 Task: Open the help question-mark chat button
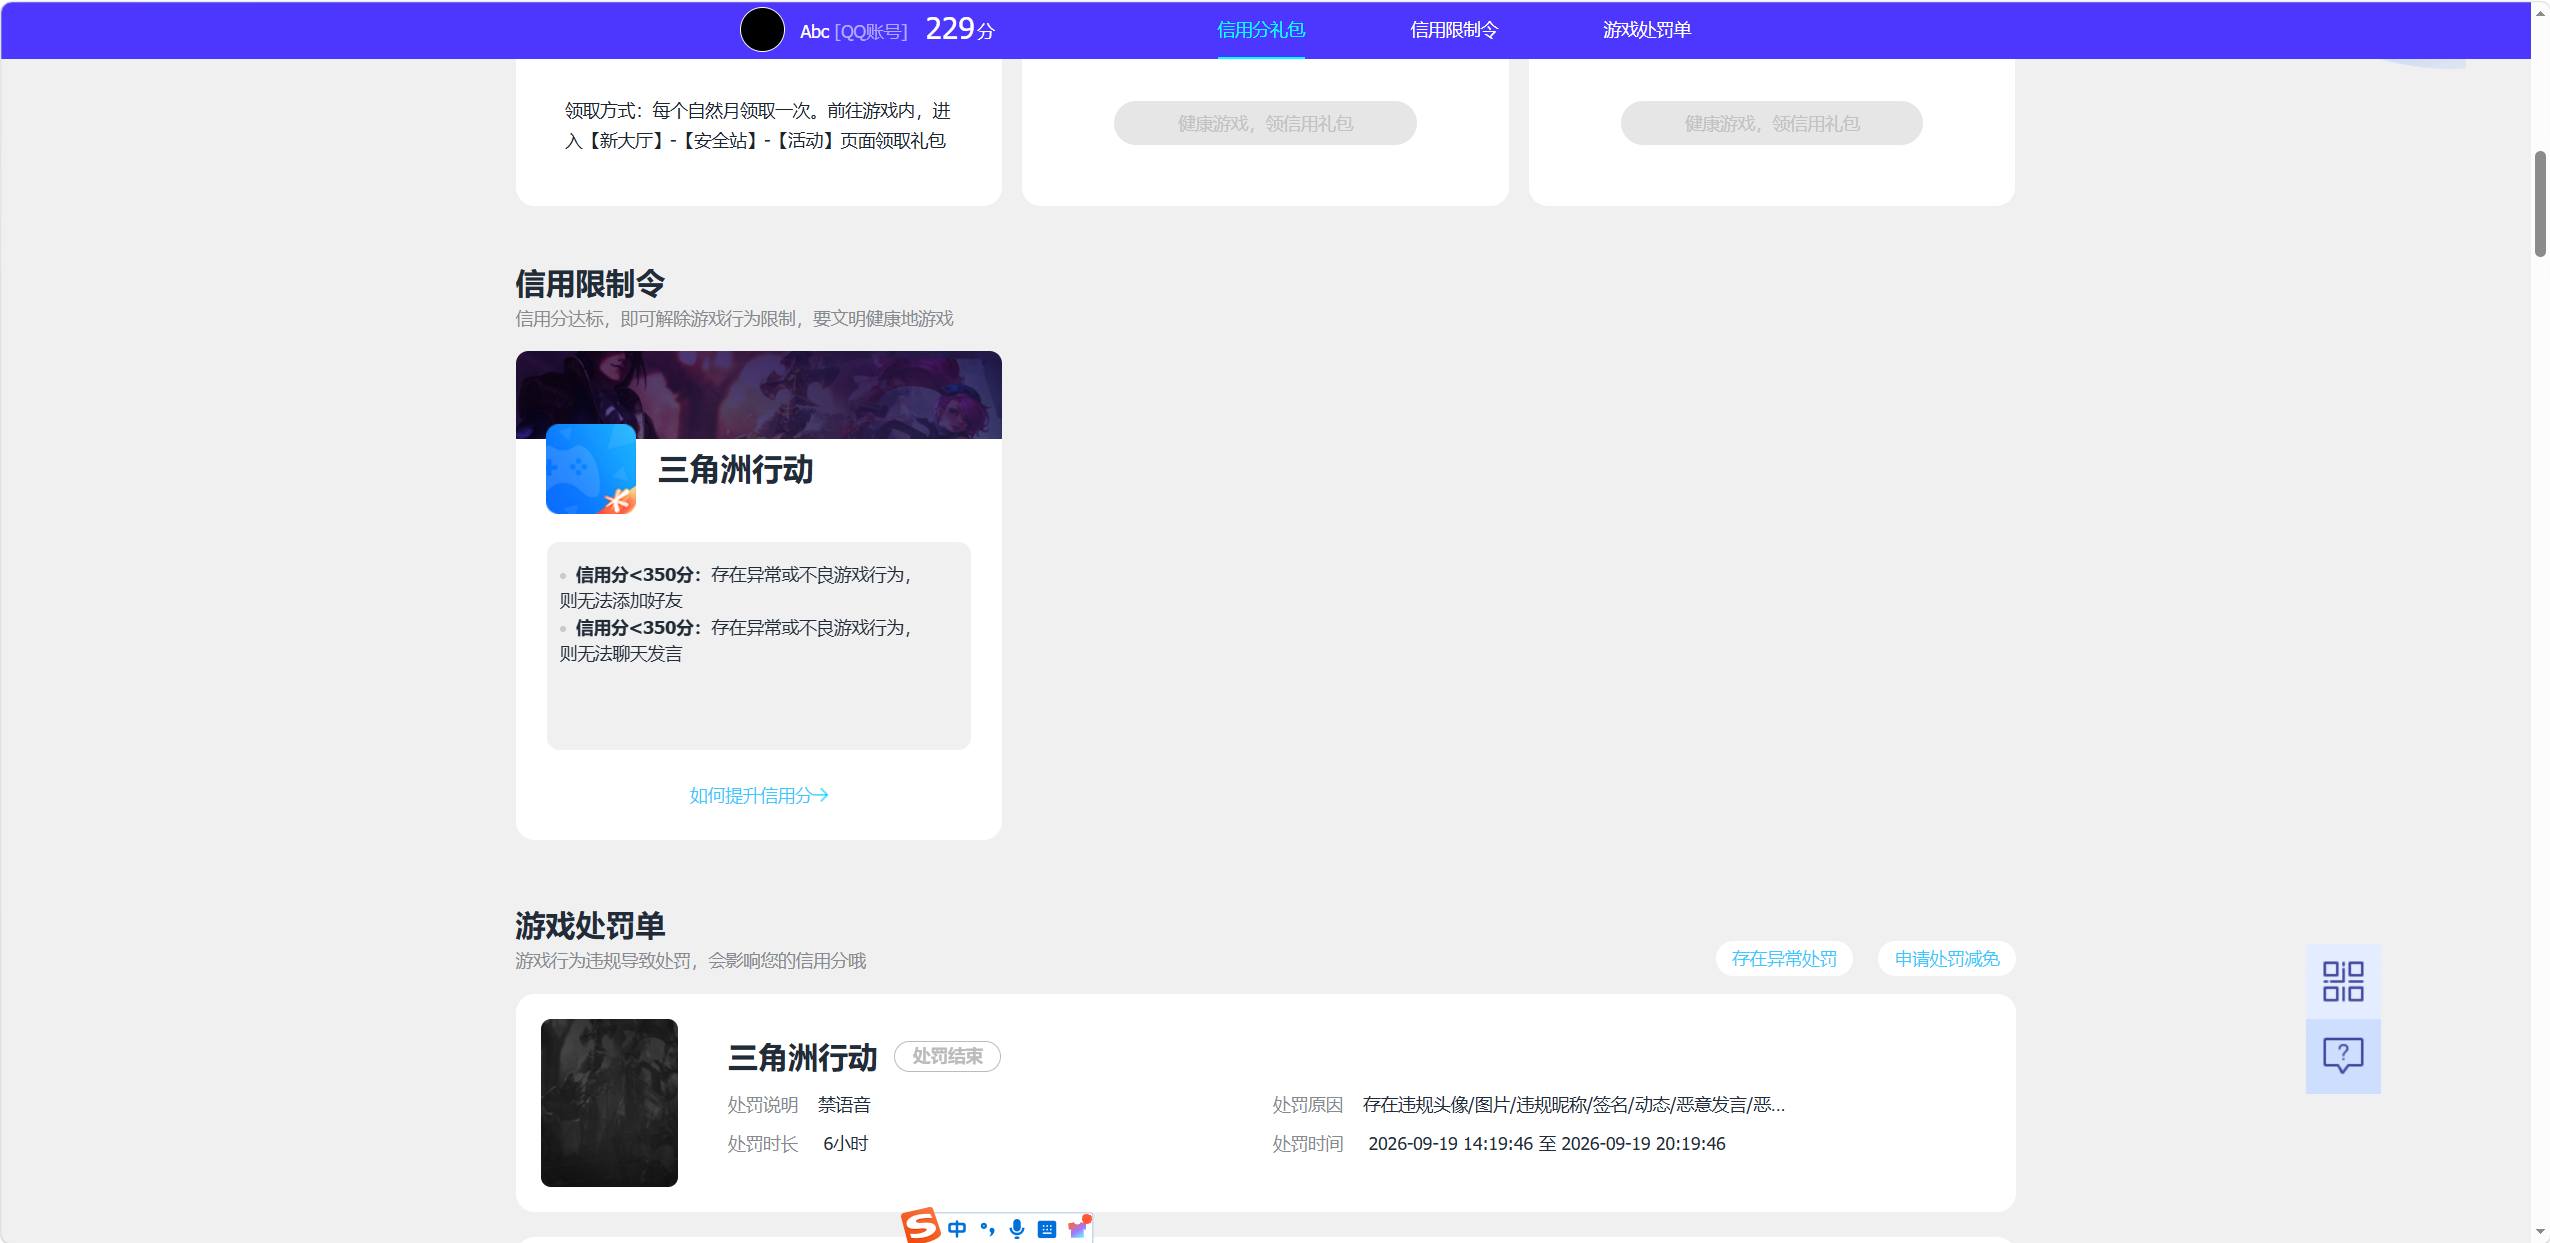tap(2343, 1056)
